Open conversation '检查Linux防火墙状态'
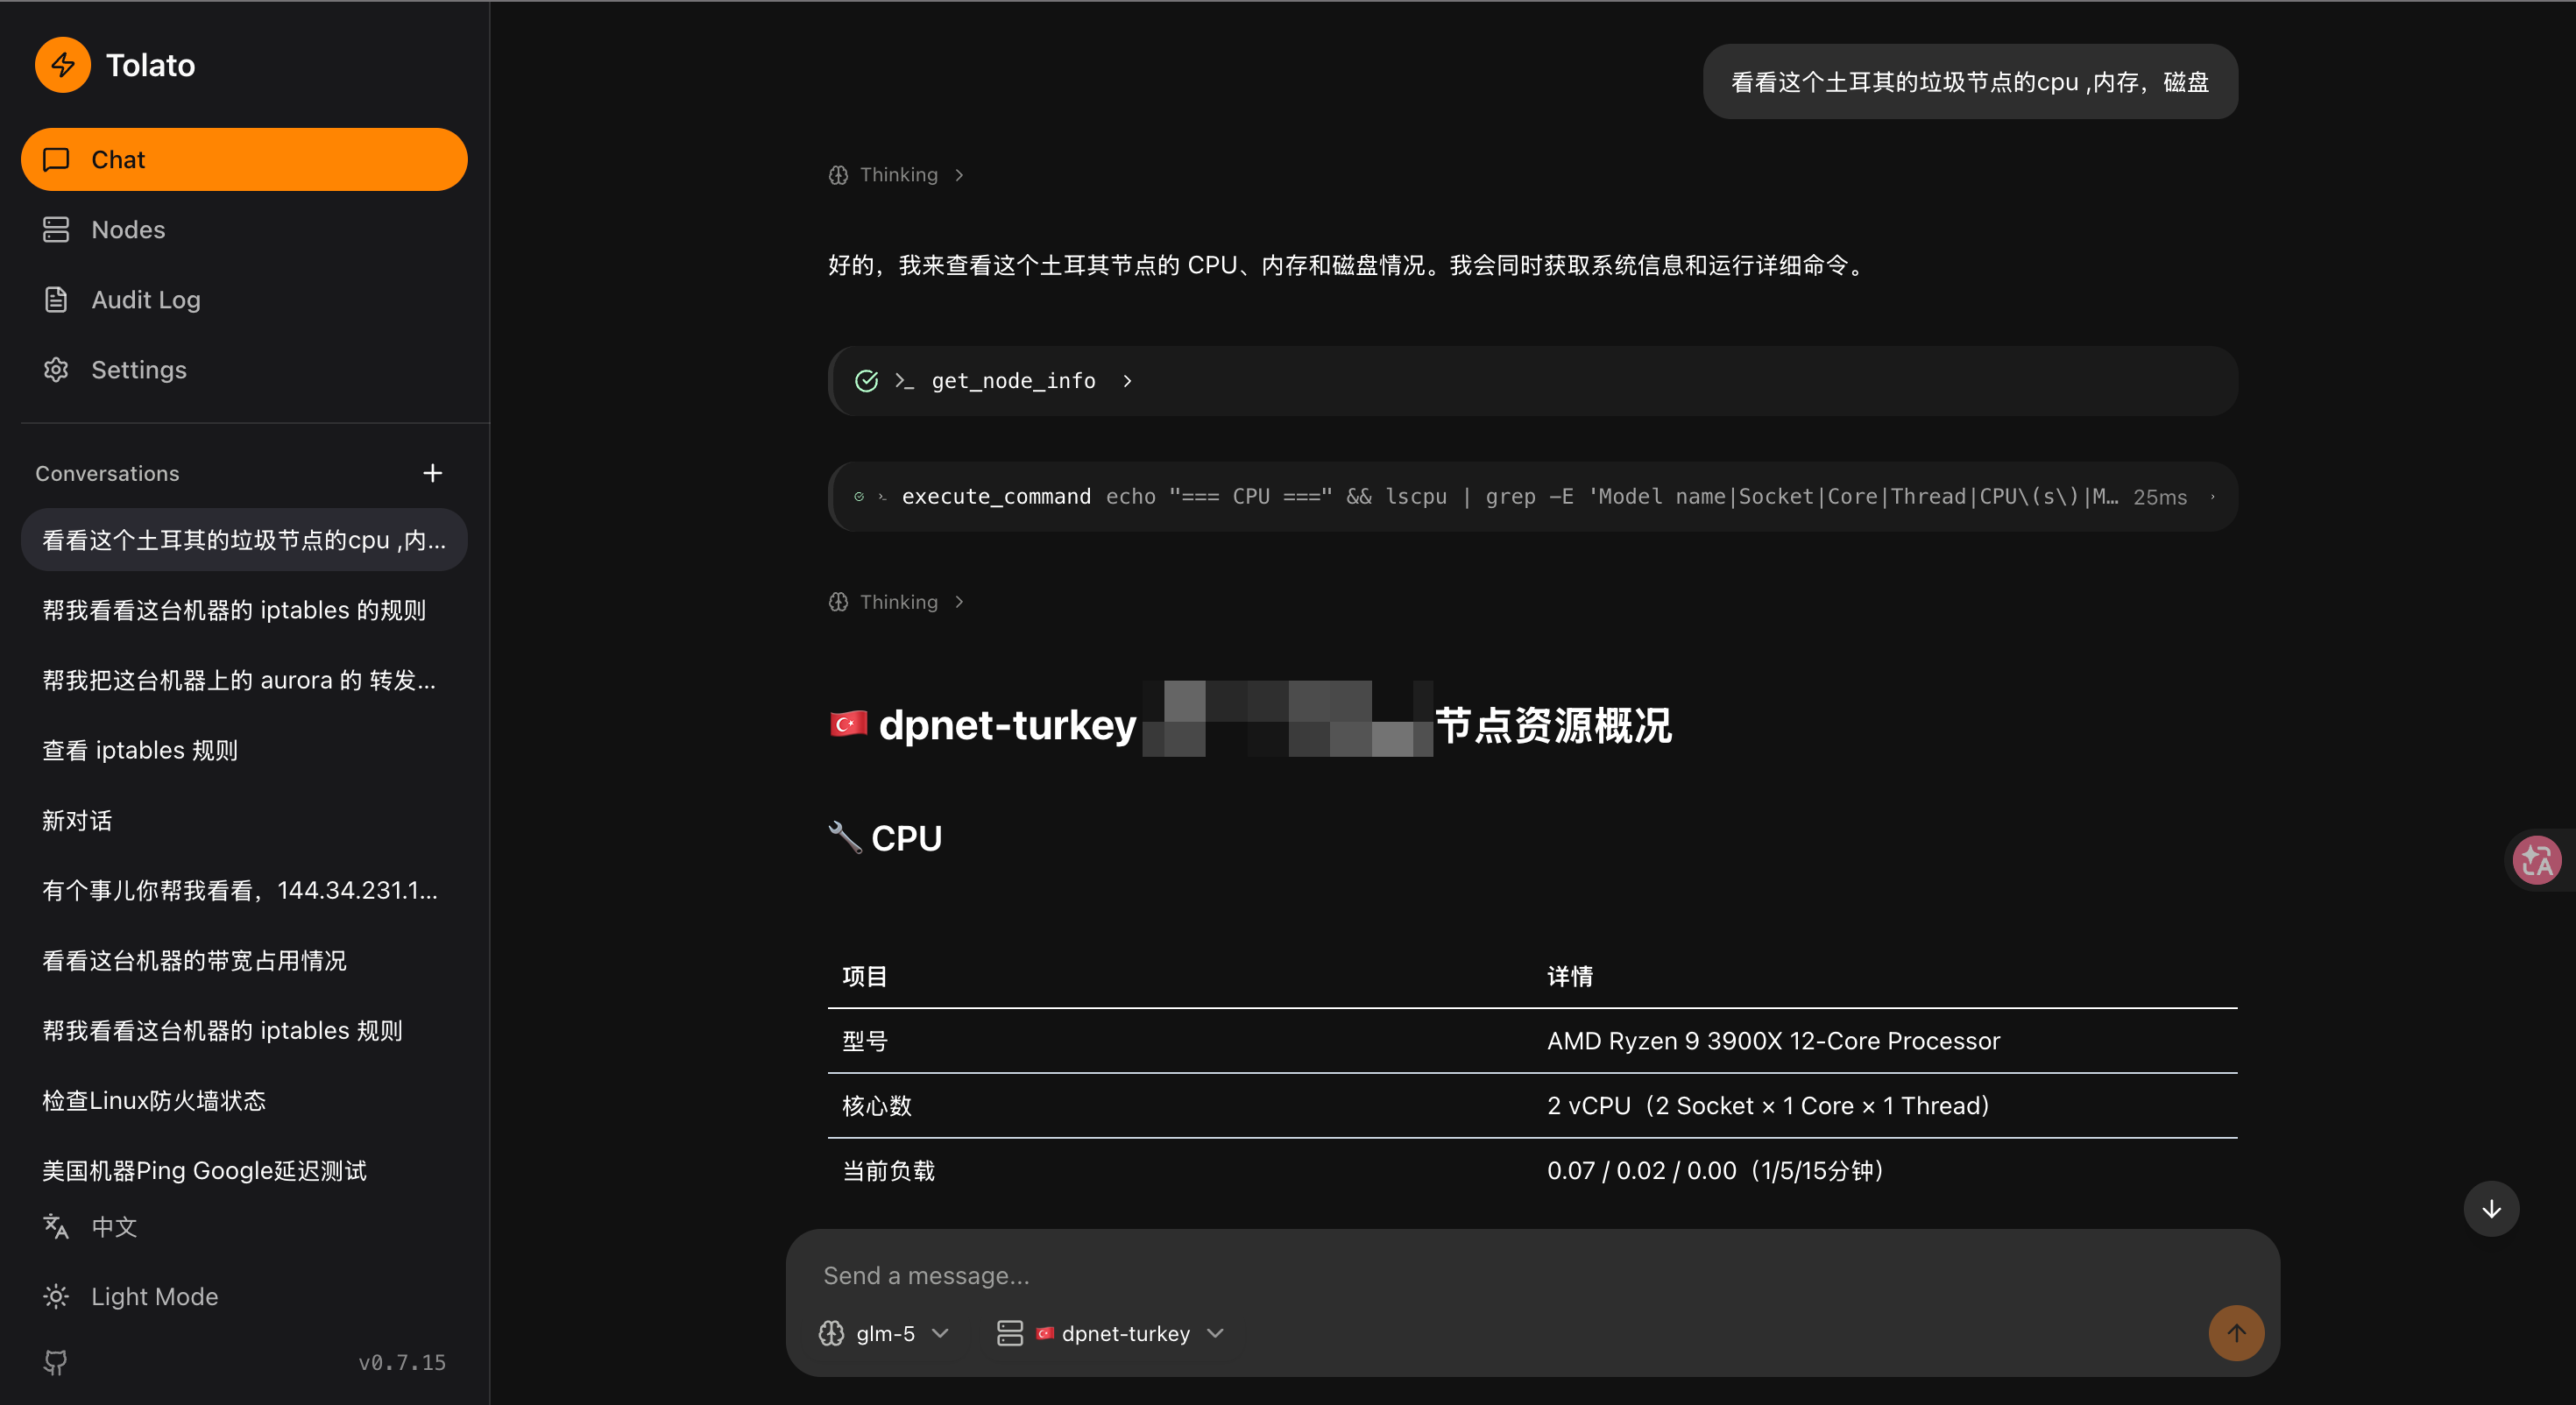The height and width of the screenshot is (1405, 2576). pos(244,1101)
